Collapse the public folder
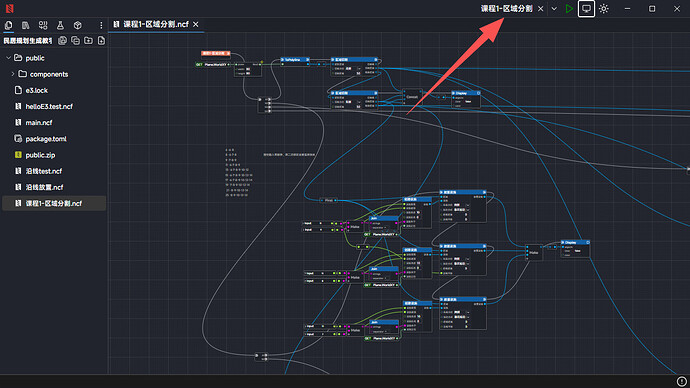Screen dimensions: 690x388 pyautogui.click(x=8, y=58)
